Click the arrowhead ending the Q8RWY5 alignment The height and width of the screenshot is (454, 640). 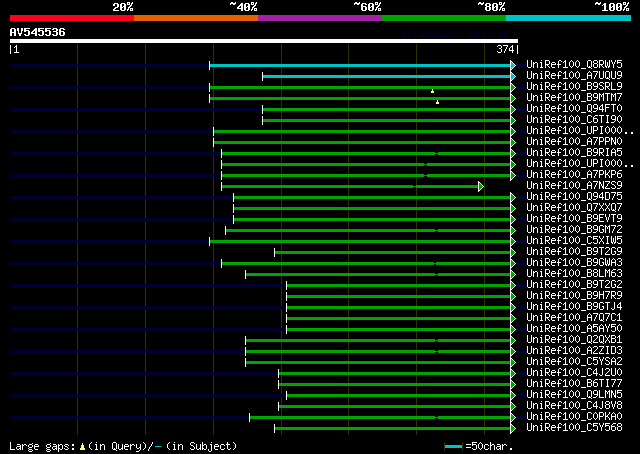tap(513, 65)
